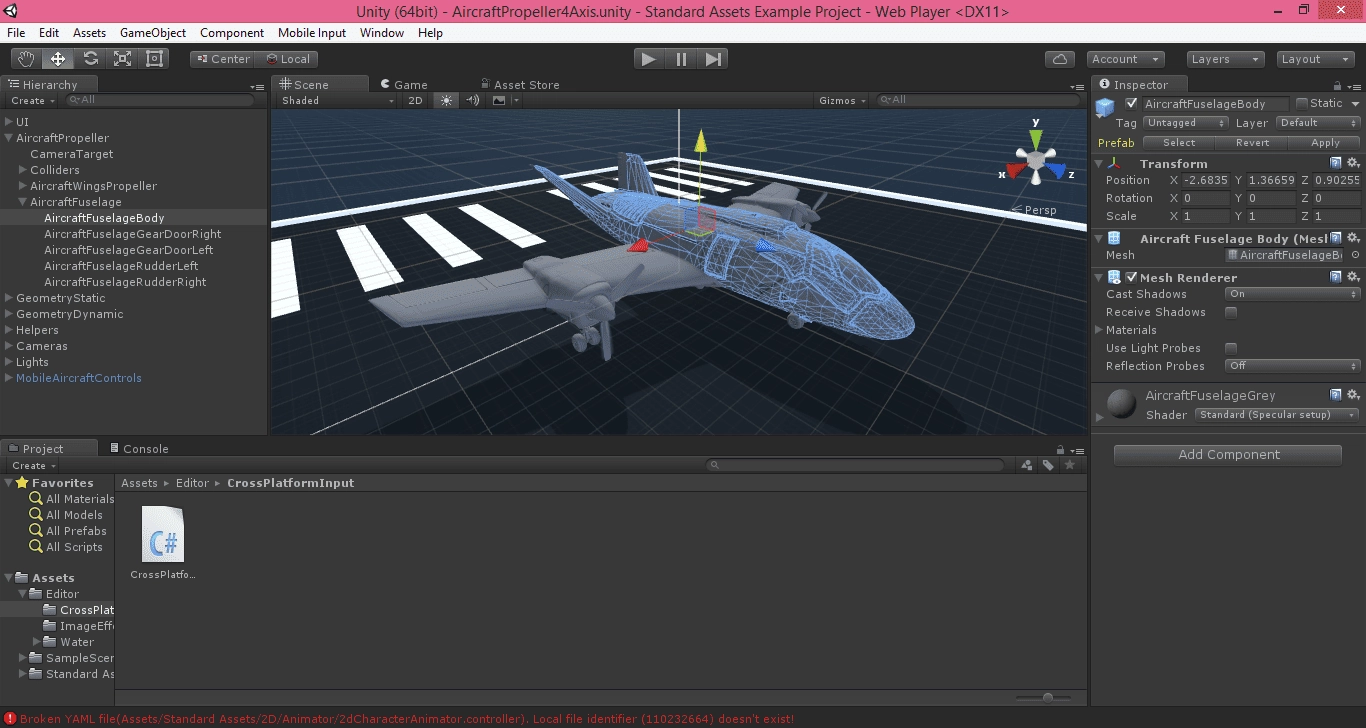The width and height of the screenshot is (1366, 728).
Task: Enable Use Light Probes checkbox
Action: click(x=1231, y=348)
